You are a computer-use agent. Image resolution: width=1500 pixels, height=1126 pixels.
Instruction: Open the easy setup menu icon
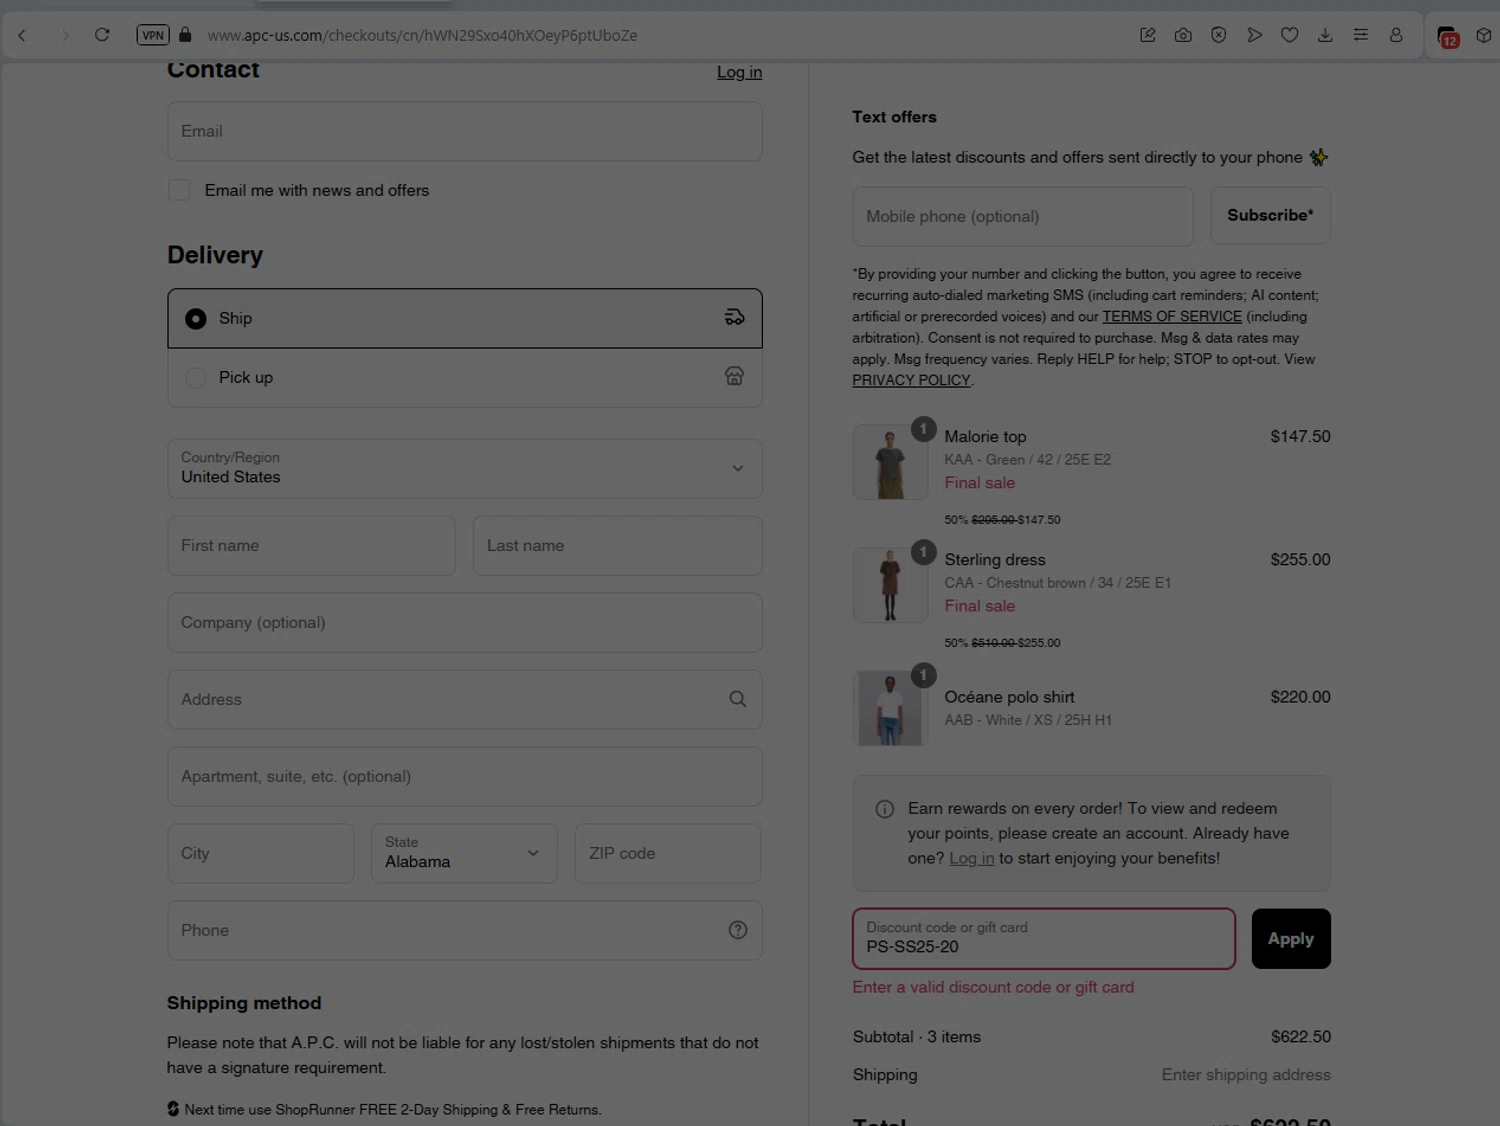click(1361, 35)
